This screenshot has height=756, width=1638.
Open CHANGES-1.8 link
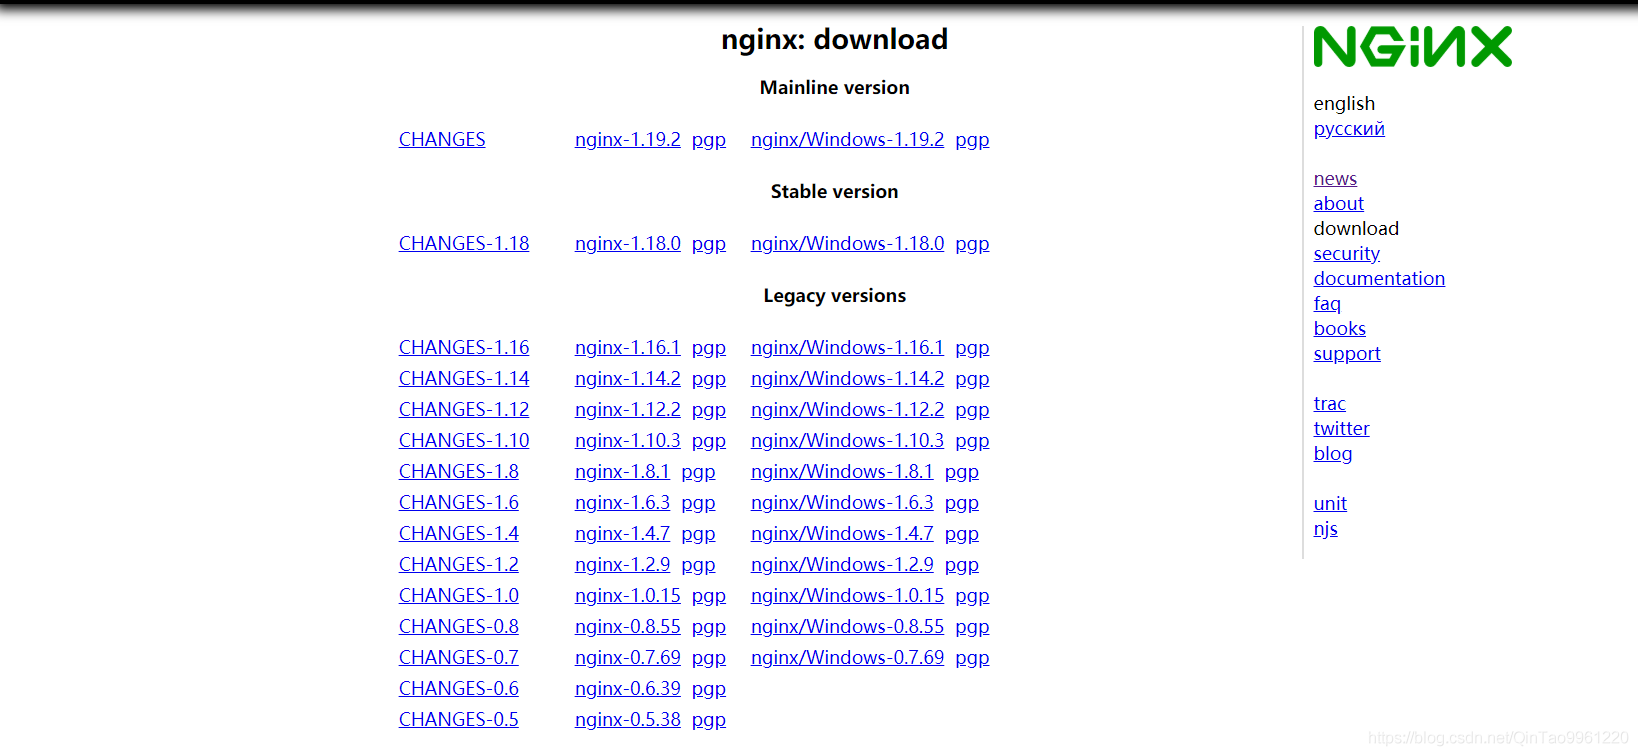(459, 472)
